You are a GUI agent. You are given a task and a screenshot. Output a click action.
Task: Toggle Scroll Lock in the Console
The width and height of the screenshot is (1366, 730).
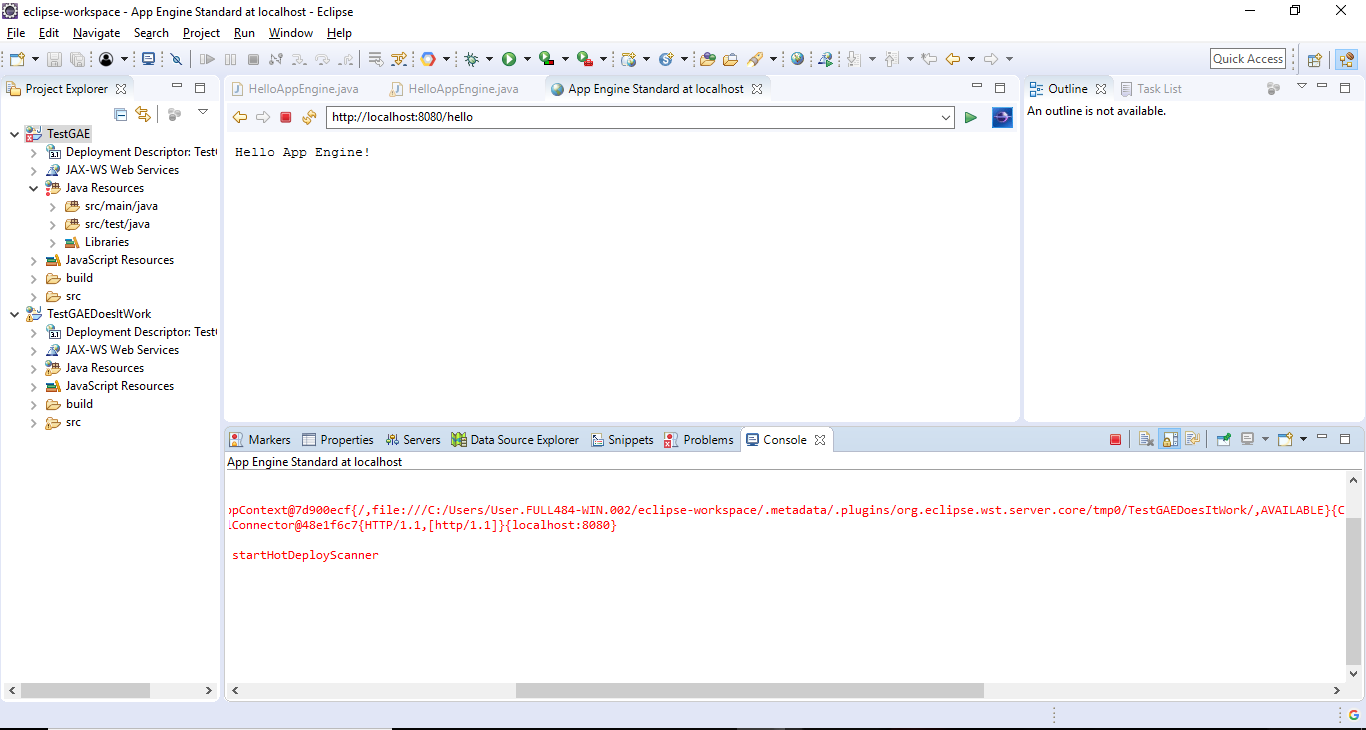1169,439
